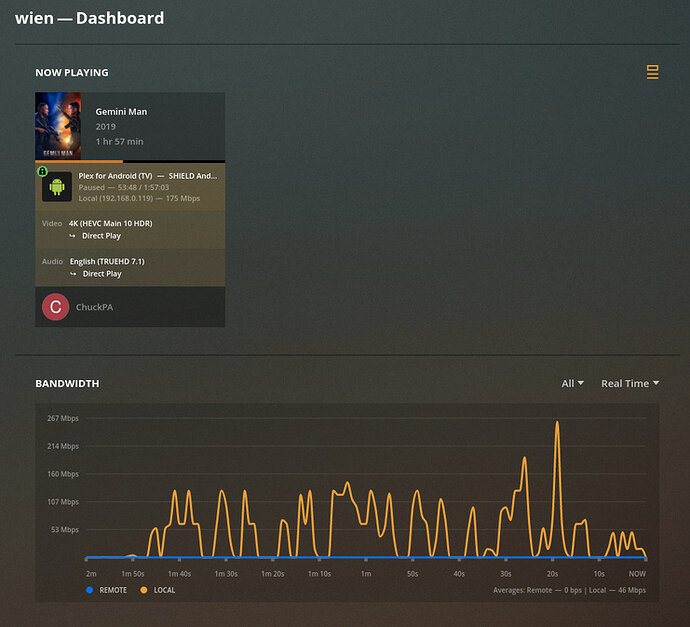Toggle the LOCAL legend series
Screen dimensions: 690x627
[158, 590]
